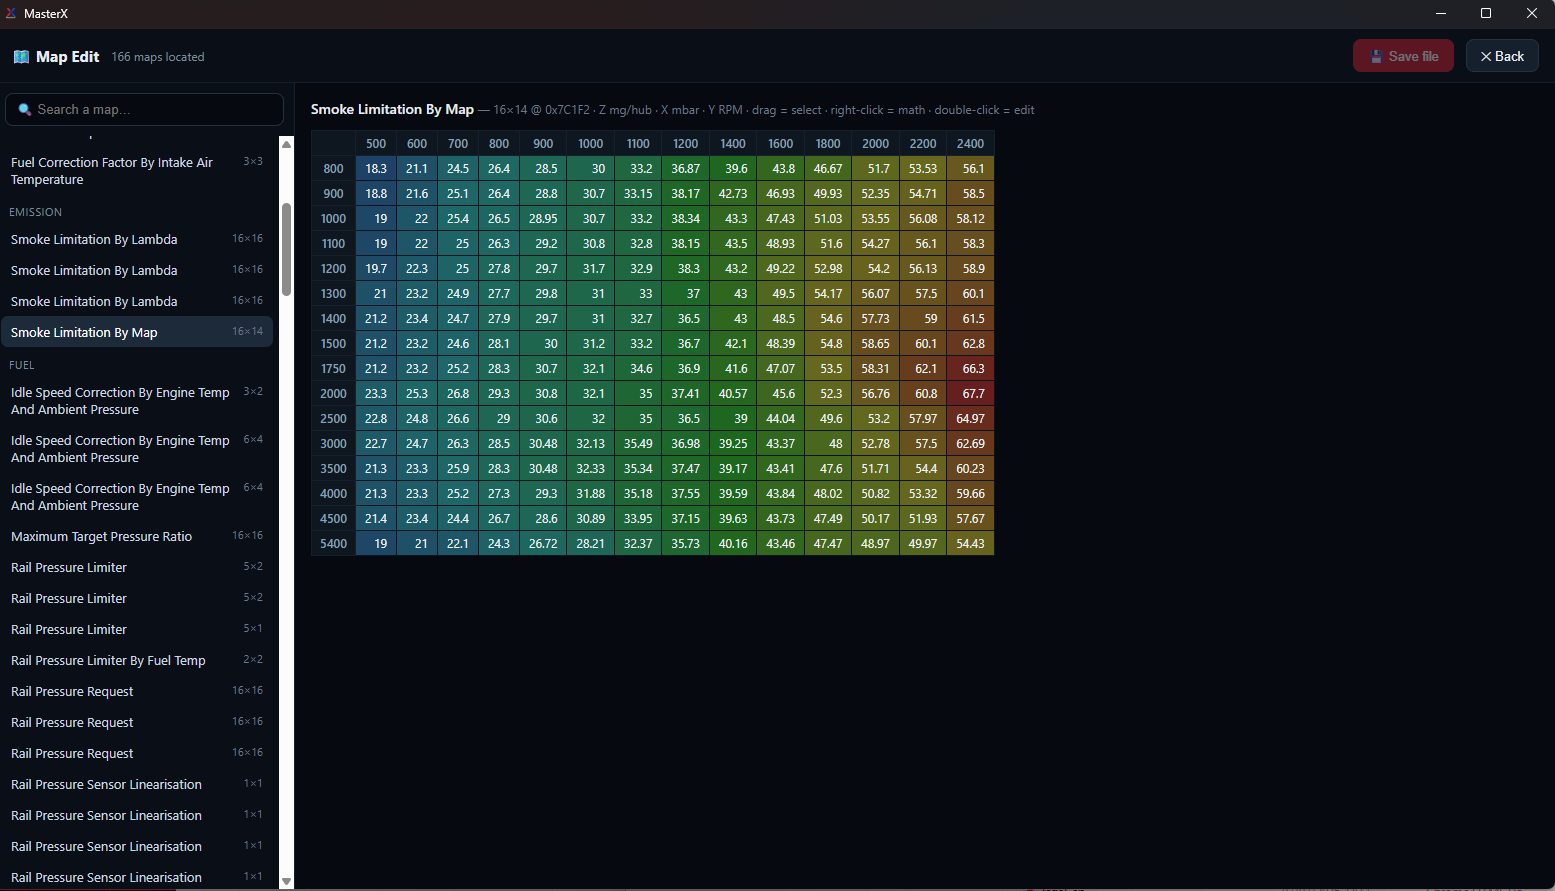Go back using the Back button
Viewport: 1555px width, 891px height.
point(1502,56)
